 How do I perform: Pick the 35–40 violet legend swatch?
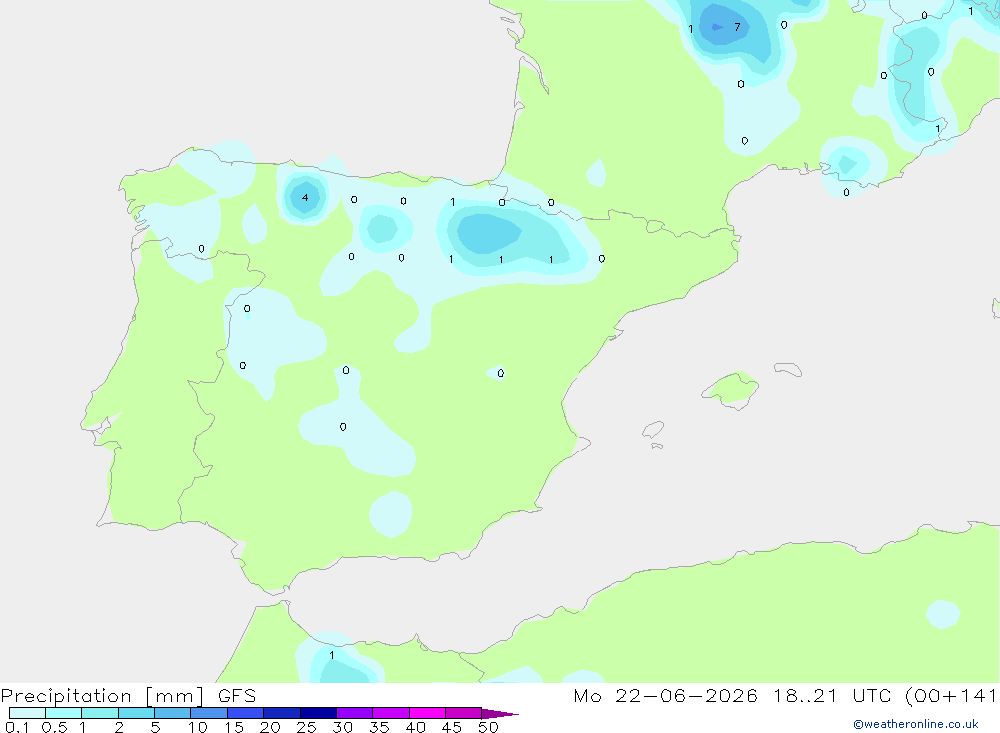pyautogui.click(x=390, y=713)
